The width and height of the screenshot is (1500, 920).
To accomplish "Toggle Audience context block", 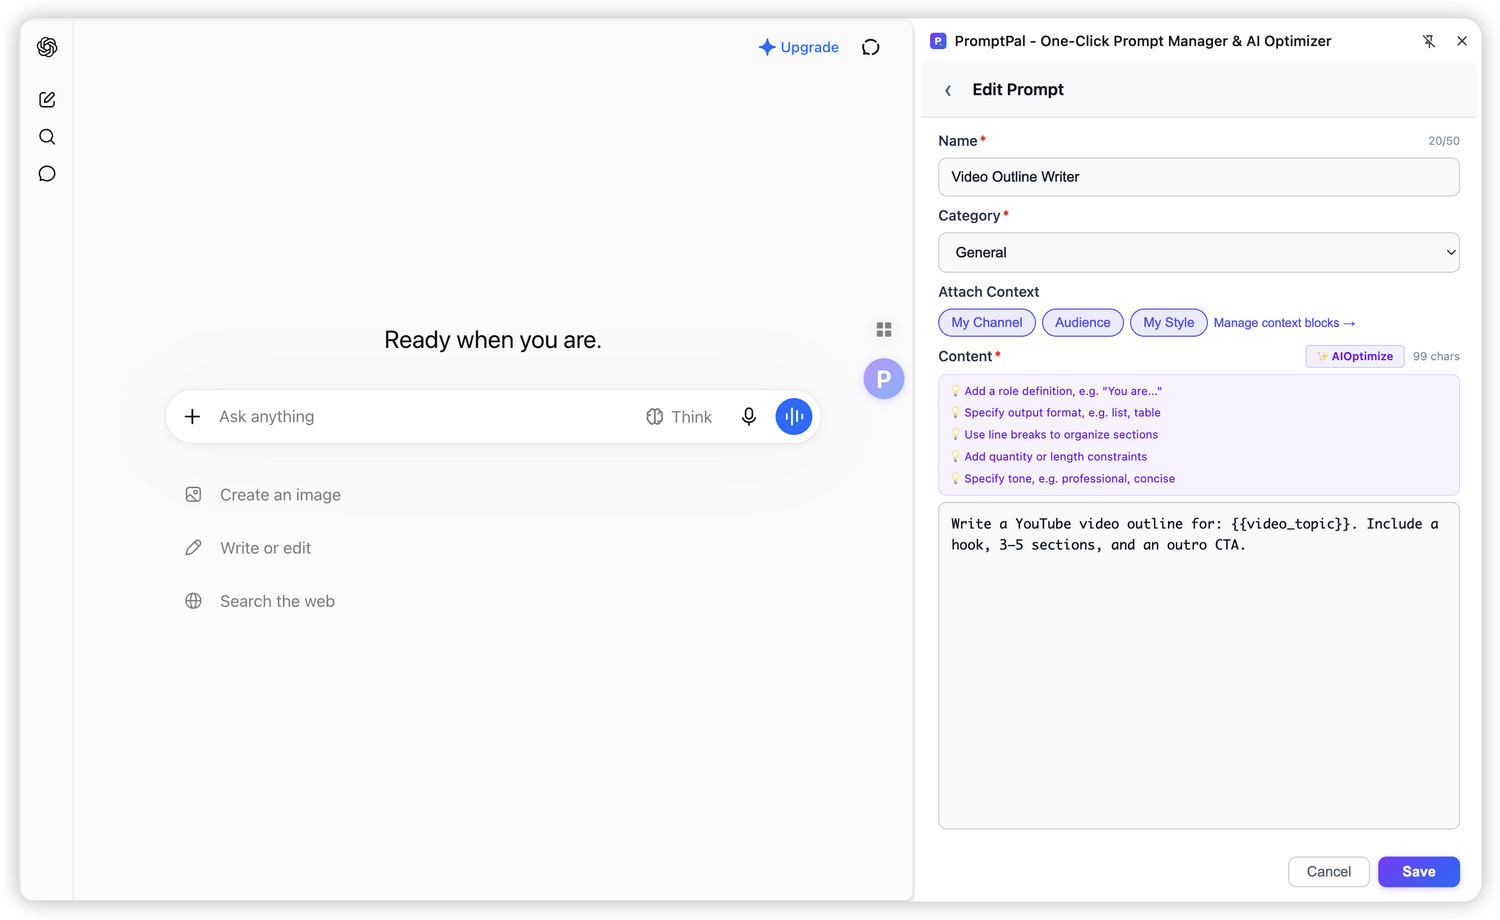I will click(x=1083, y=323).
